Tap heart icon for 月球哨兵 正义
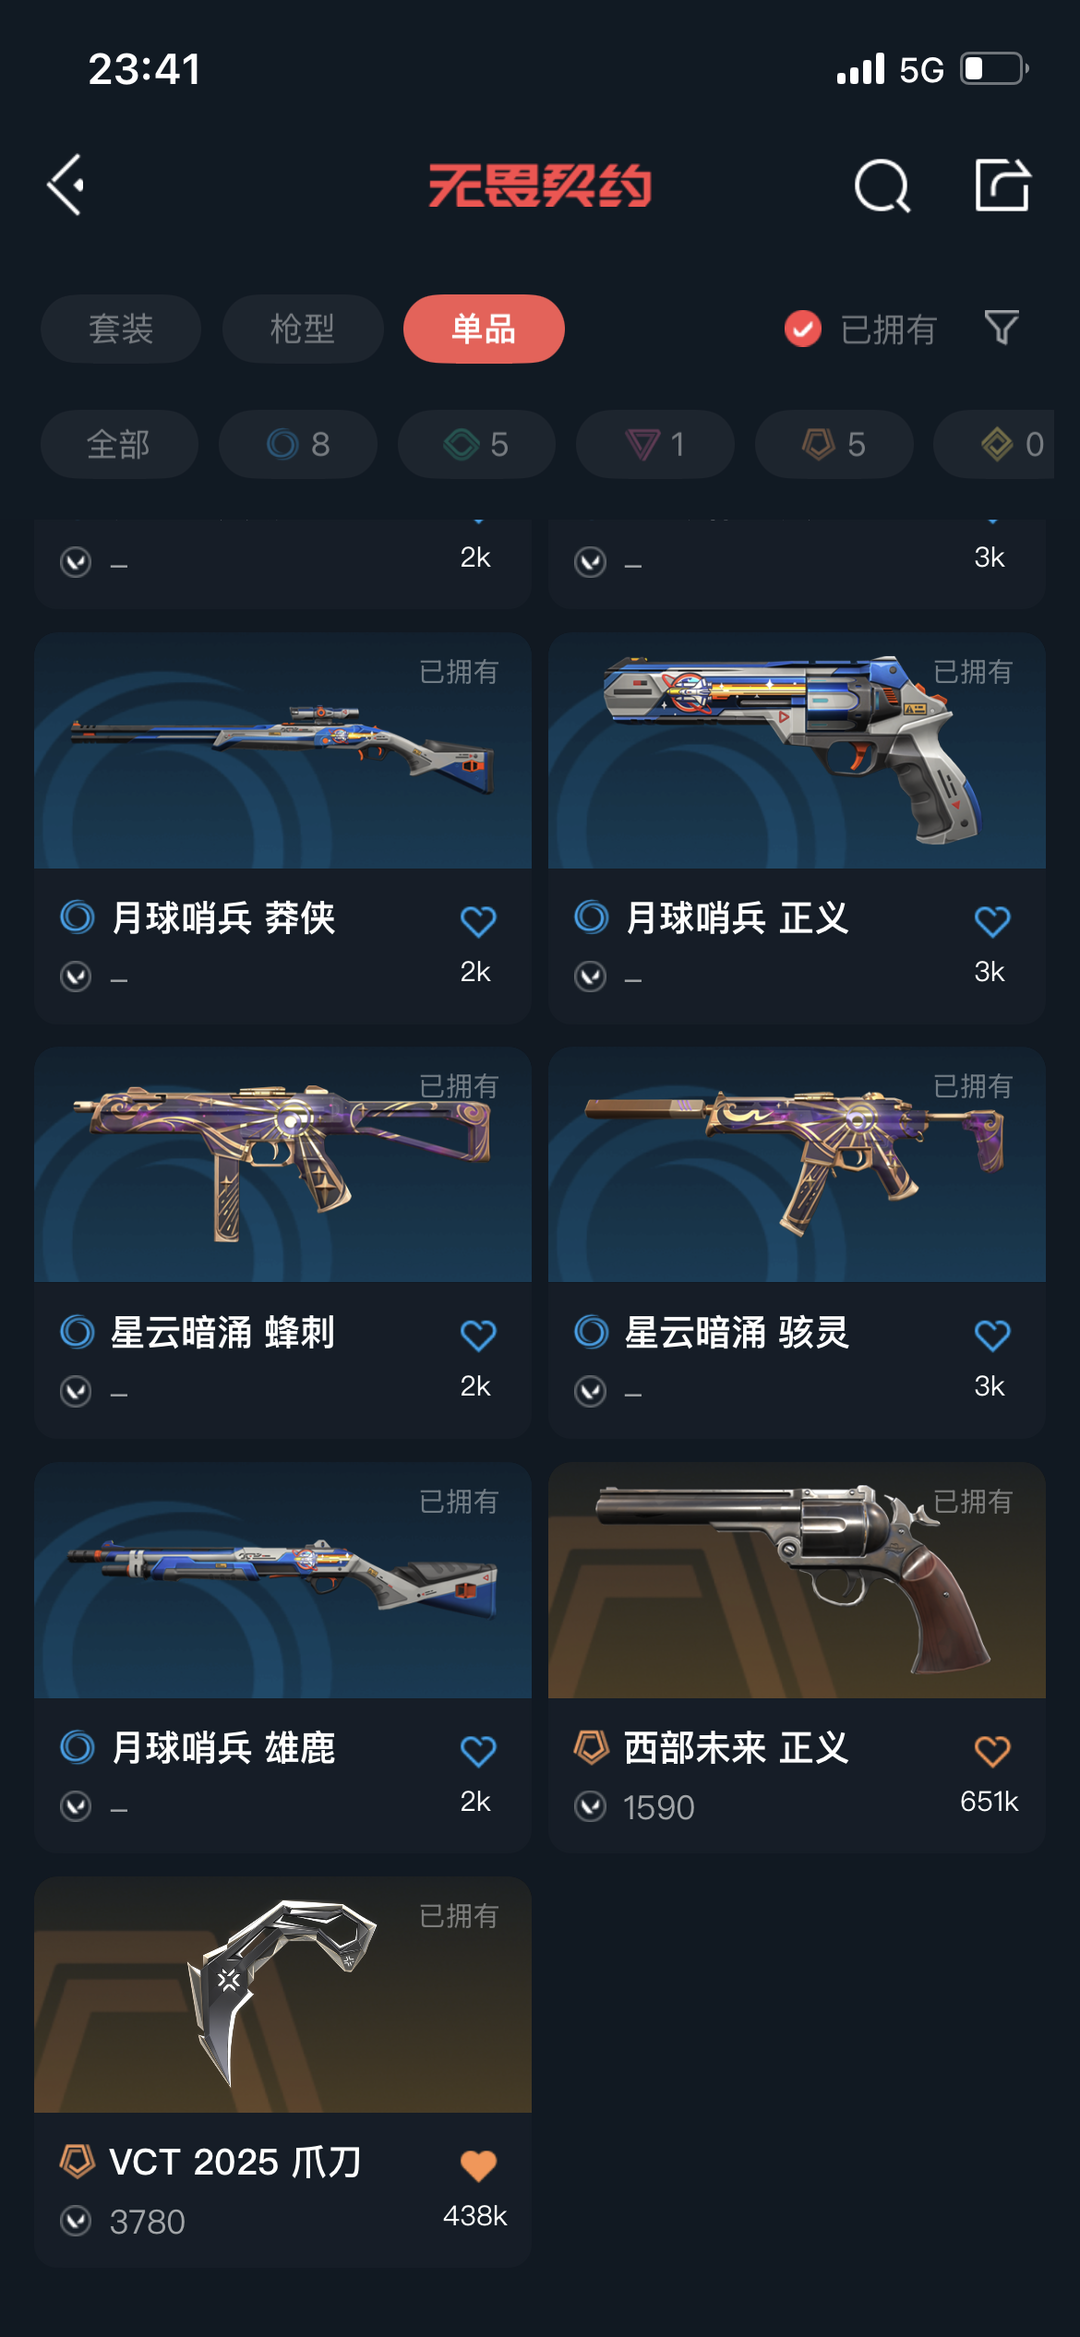Image resolution: width=1080 pixels, height=2337 pixels. click(992, 920)
